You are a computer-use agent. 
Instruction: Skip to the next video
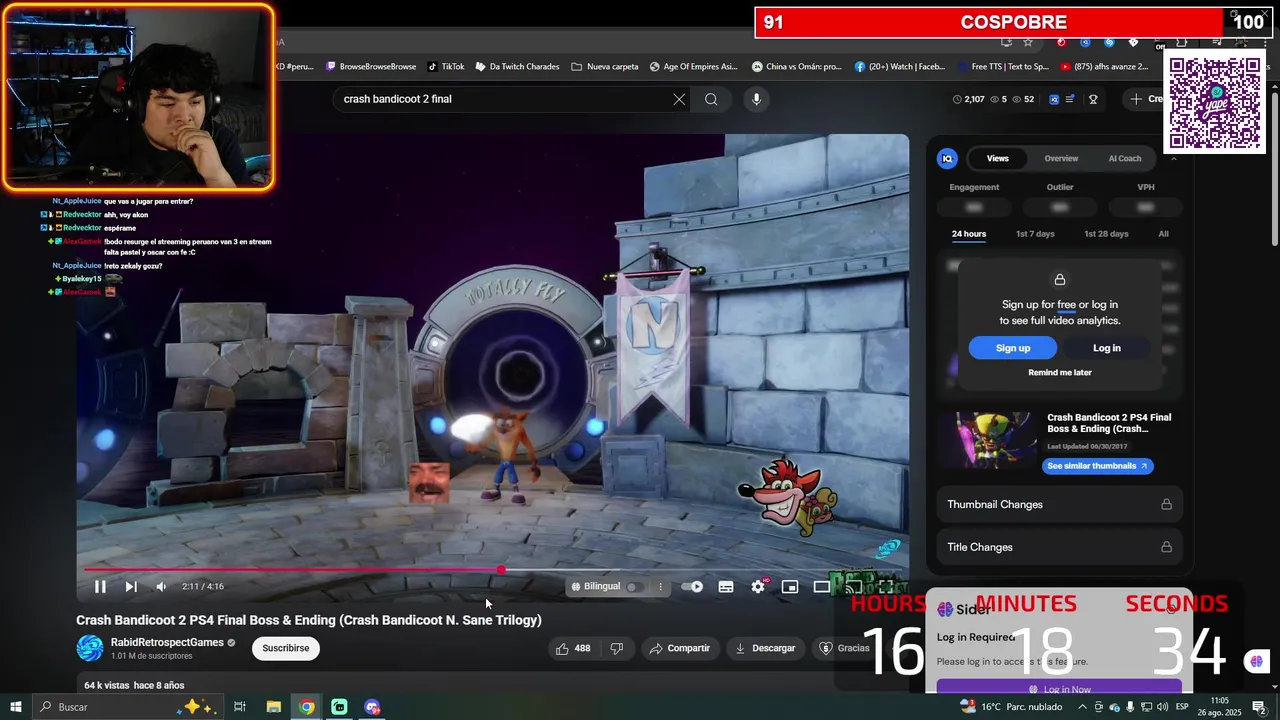coord(131,587)
